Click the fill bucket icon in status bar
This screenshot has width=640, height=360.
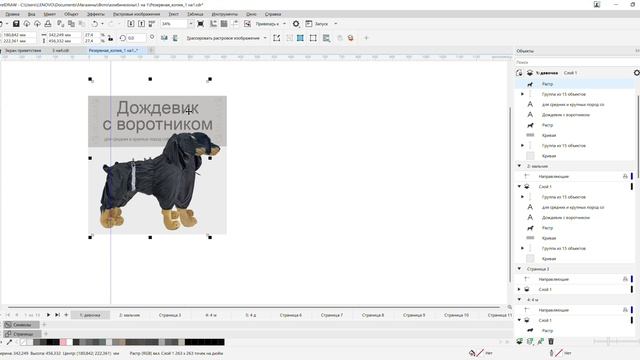472,353
